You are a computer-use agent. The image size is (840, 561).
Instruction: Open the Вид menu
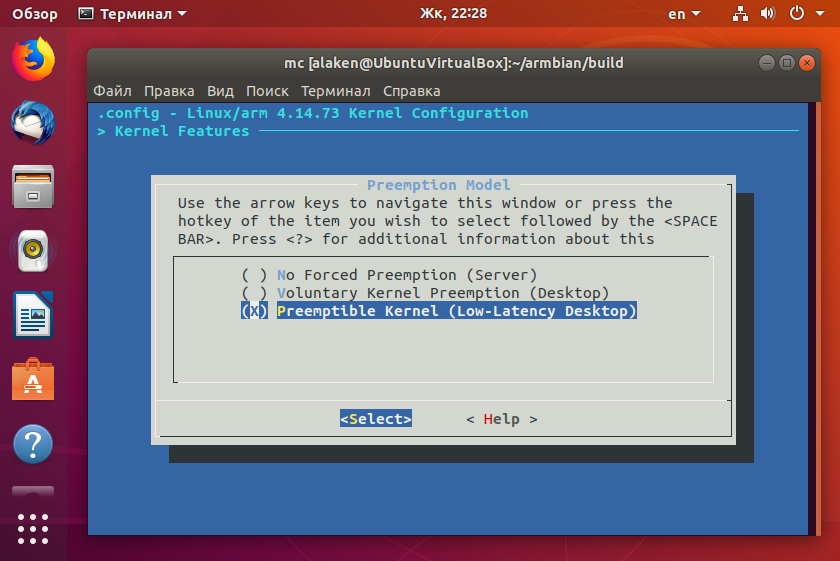(x=221, y=91)
